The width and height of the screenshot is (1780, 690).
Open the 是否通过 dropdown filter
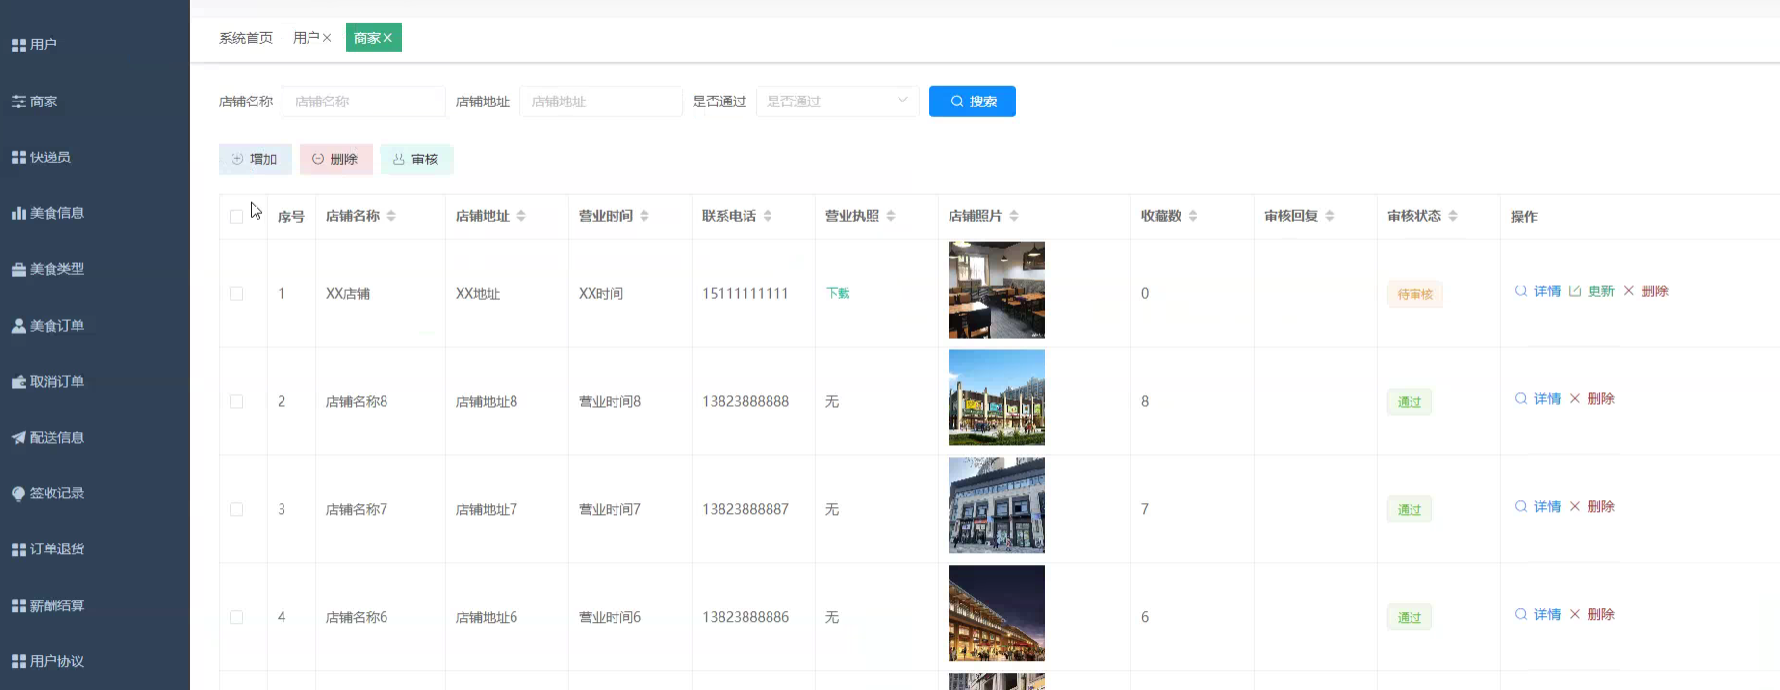(x=837, y=101)
